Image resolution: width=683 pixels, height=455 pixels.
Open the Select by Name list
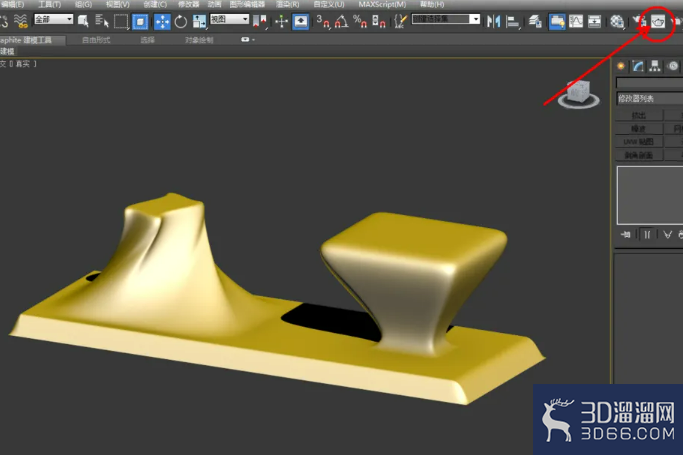[102, 21]
